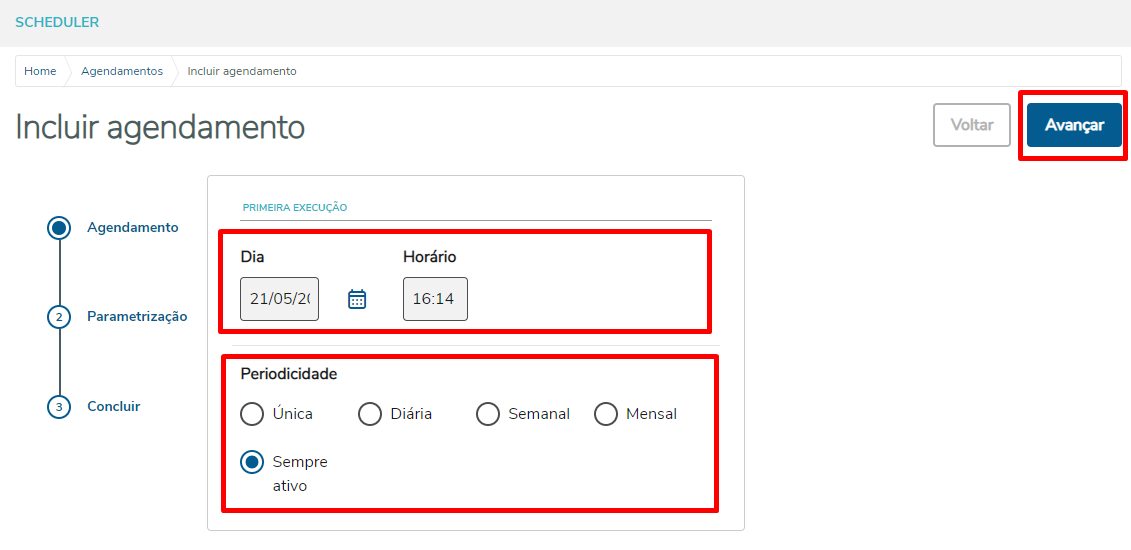Image resolution: width=1131 pixels, height=550 pixels.
Task: Select the Sempre ativo radio option
Action: (x=252, y=462)
